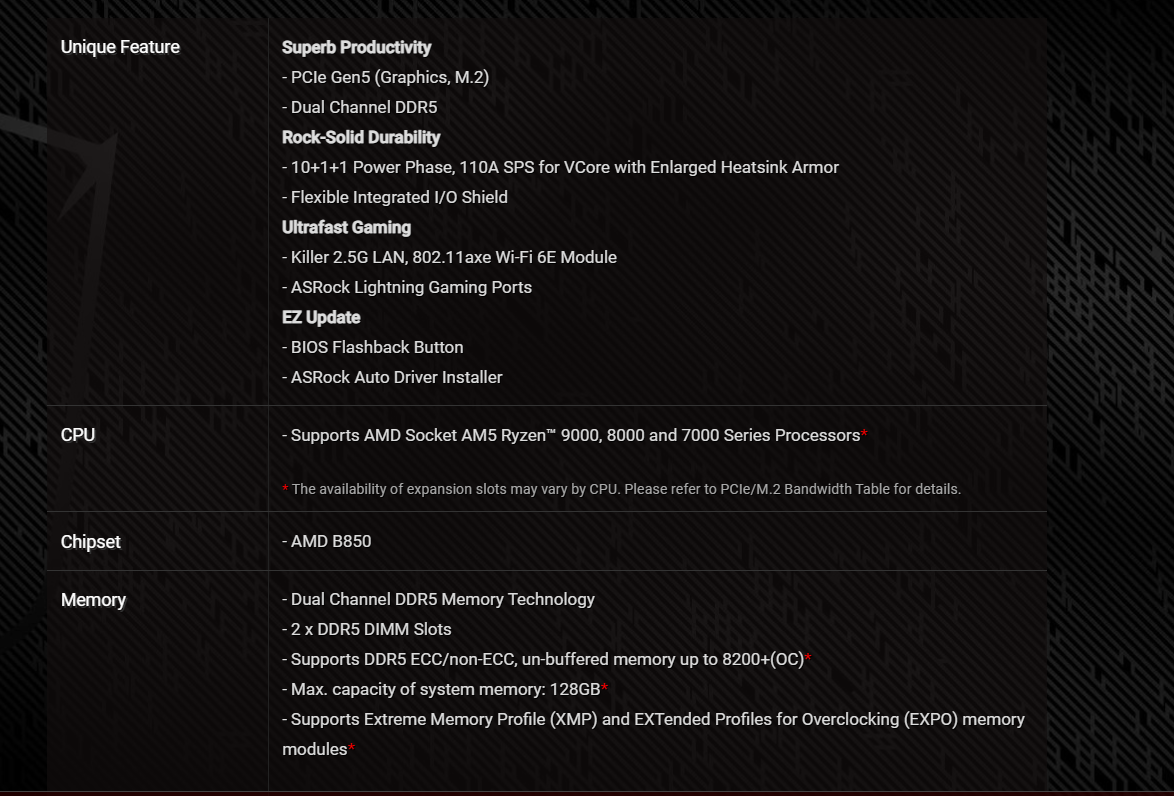Click the PCIe/M.2 Bandwidth Table footnote text
Image resolution: width=1174 pixels, height=796 pixels.
point(626,489)
